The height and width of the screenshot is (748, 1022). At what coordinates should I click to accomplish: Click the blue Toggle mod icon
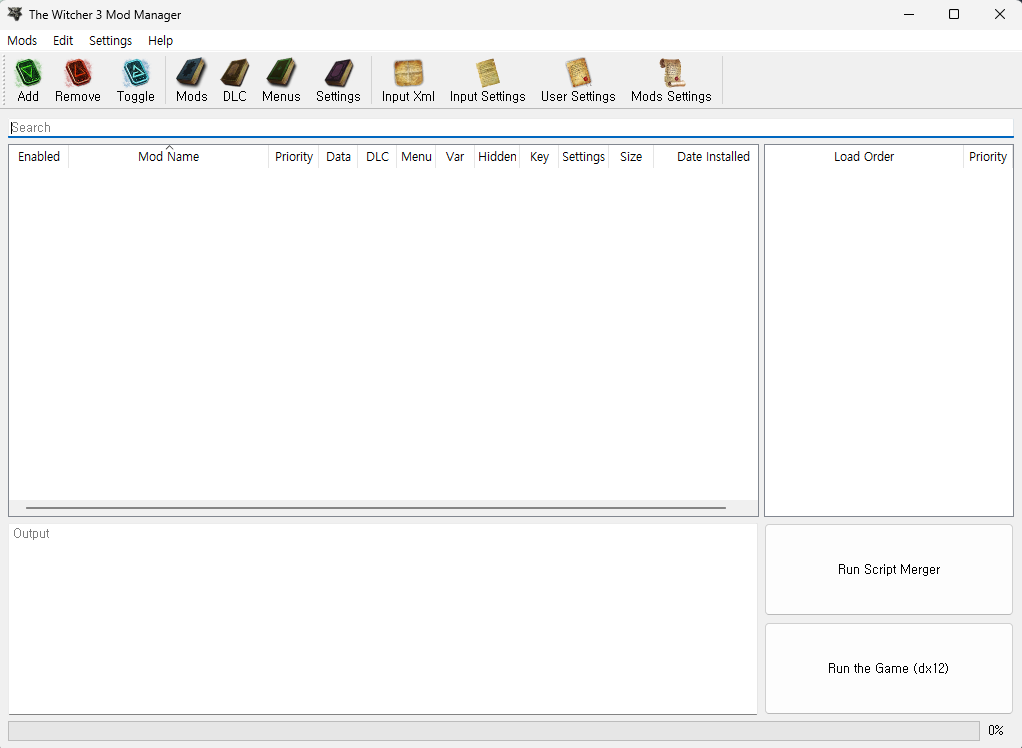pos(136,73)
